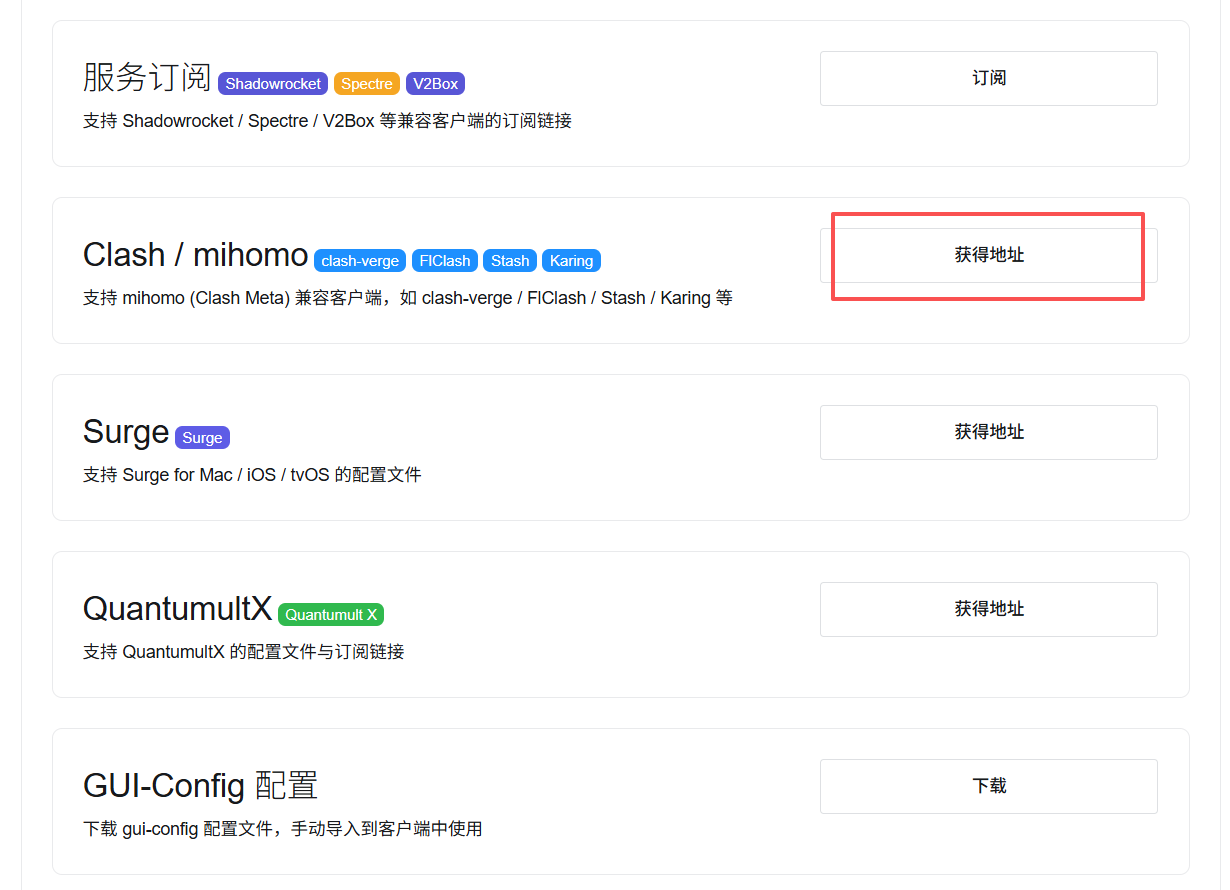Select the Karing badge
This screenshot has height=890, width=1230.
coord(572,261)
